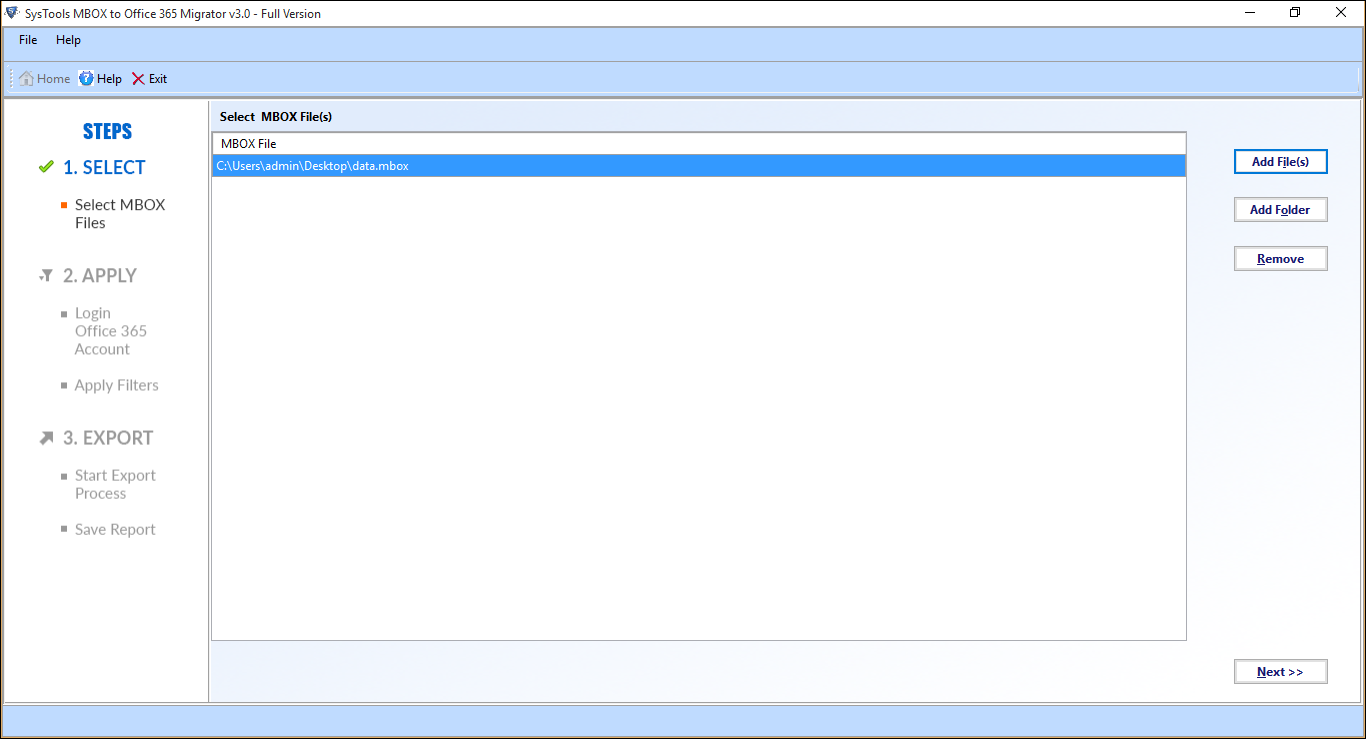
Task: Click the arrow icon beside 3. EXPORT
Action: coord(46,438)
